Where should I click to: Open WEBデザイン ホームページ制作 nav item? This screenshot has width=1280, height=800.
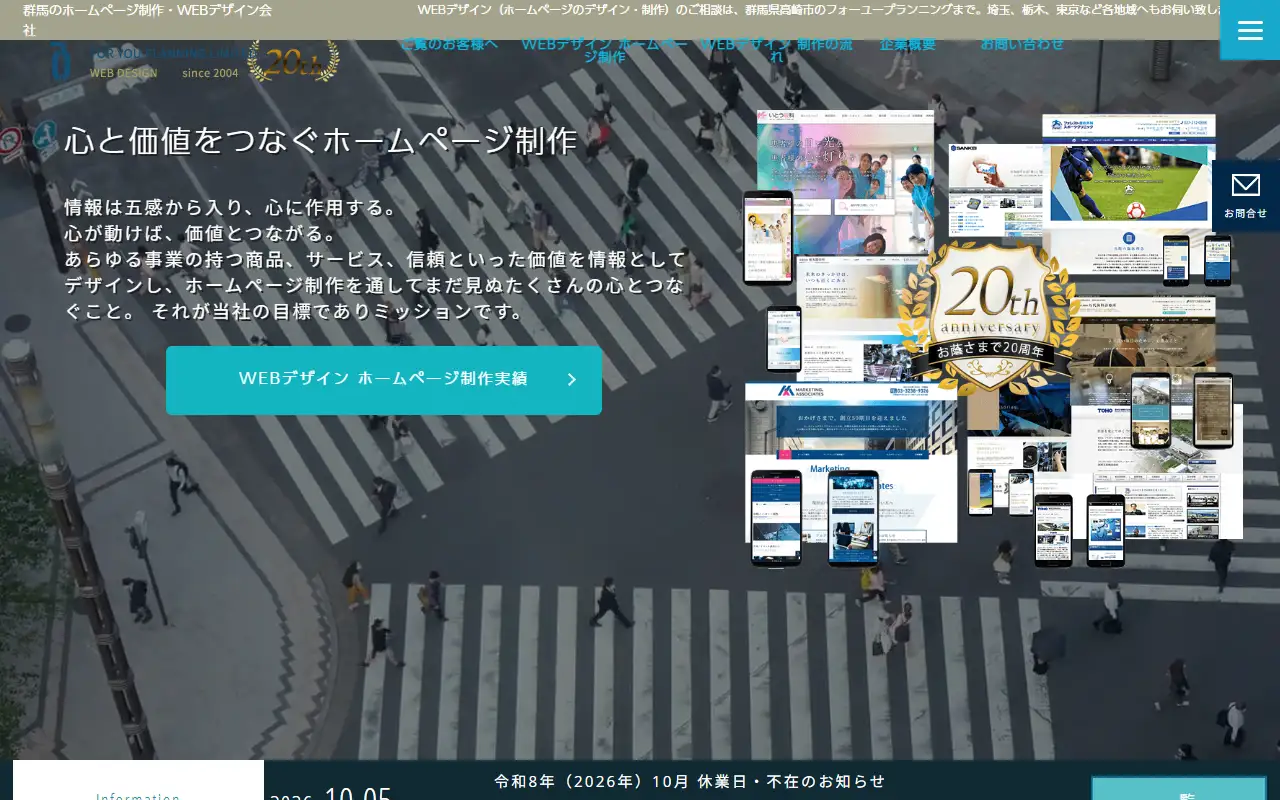[604, 50]
